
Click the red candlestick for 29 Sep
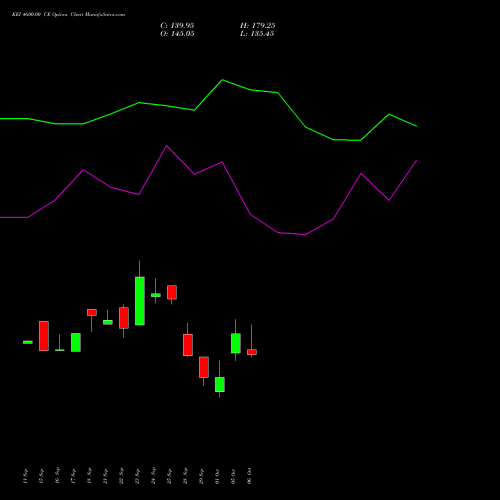click(x=204, y=367)
